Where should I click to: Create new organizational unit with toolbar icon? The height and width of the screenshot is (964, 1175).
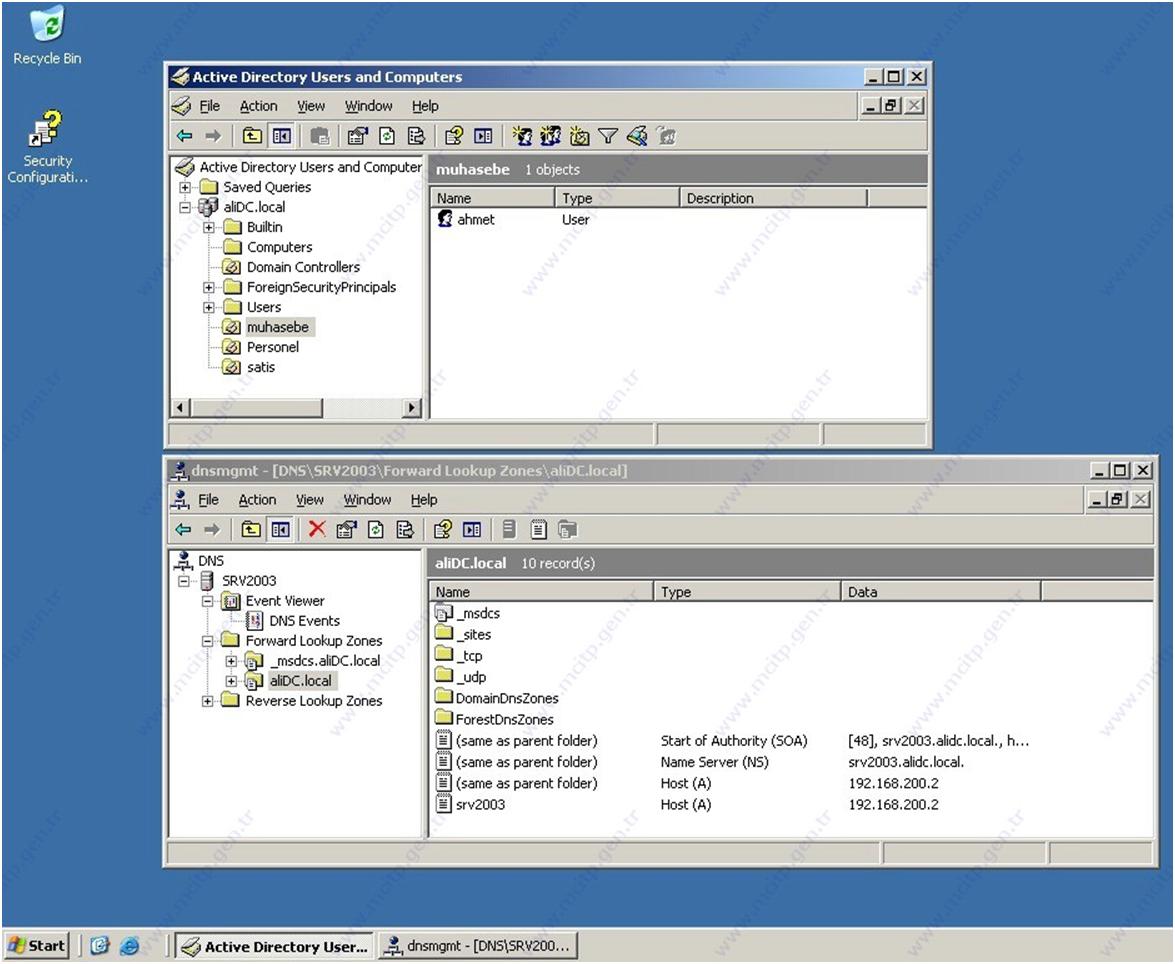pyautogui.click(x=579, y=136)
